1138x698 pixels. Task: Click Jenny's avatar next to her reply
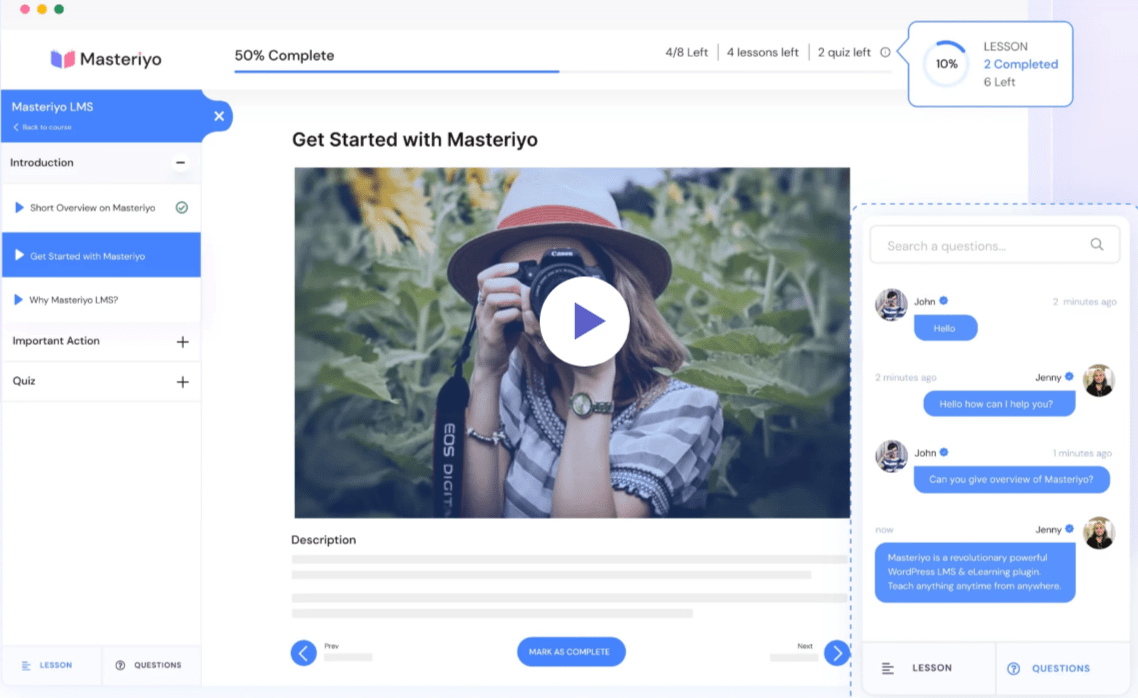click(1099, 380)
